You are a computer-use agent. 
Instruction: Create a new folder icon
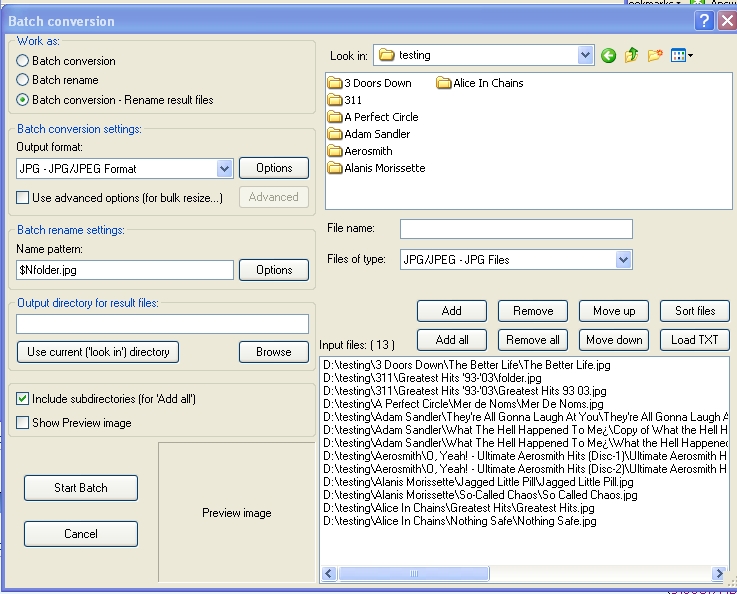(x=655, y=55)
